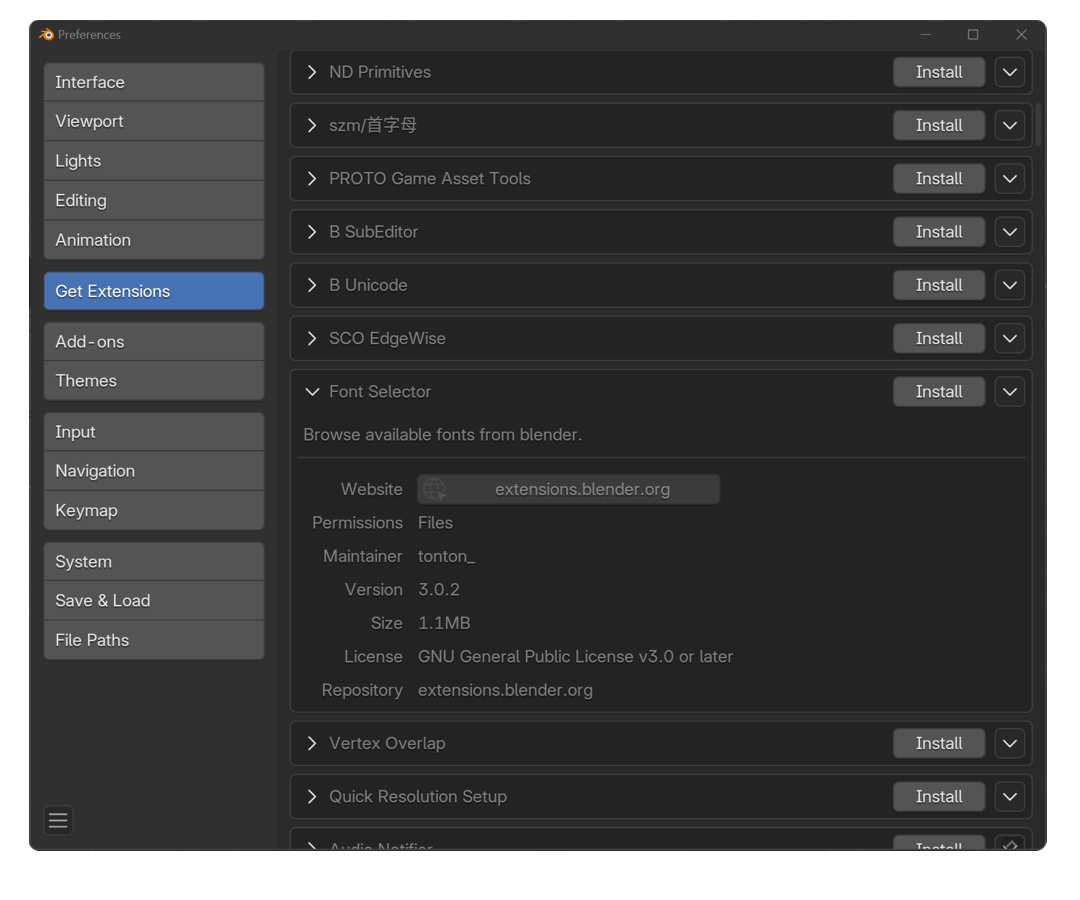Open options dropdown for PROTO Game Asset Tools
1080x900 pixels.
[x=1010, y=179]
